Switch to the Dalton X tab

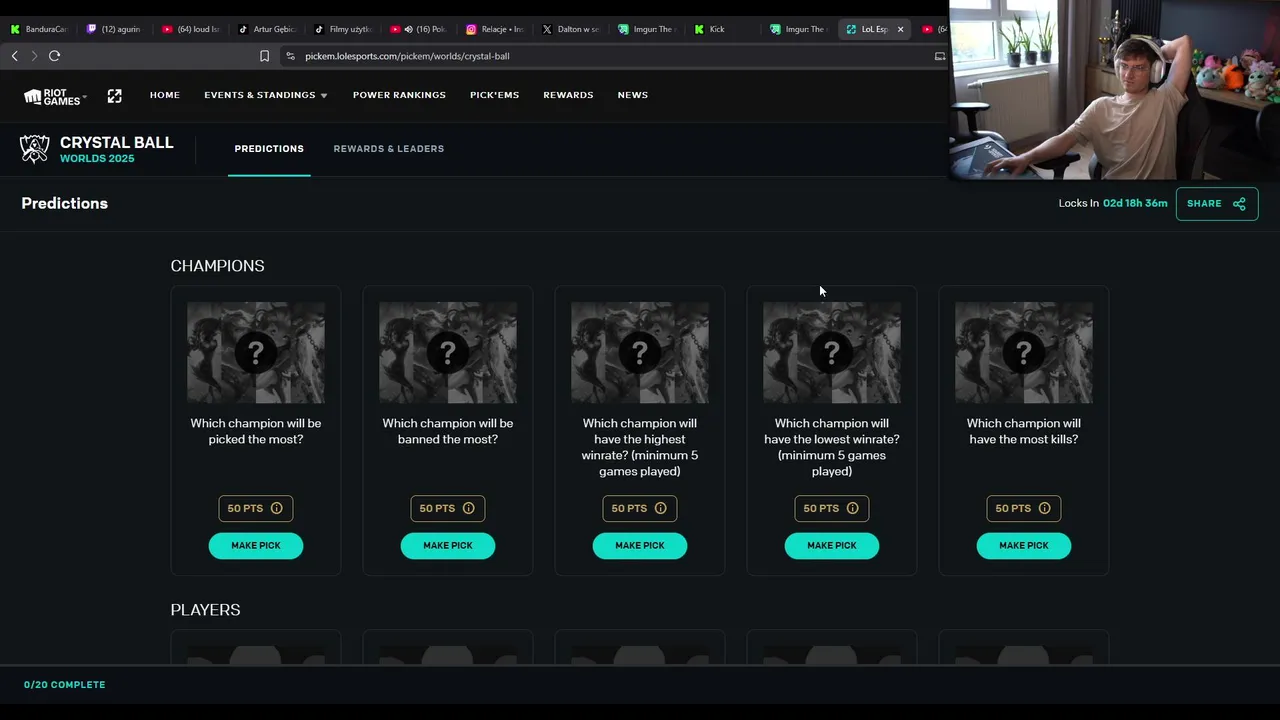(x=572, y=29)
